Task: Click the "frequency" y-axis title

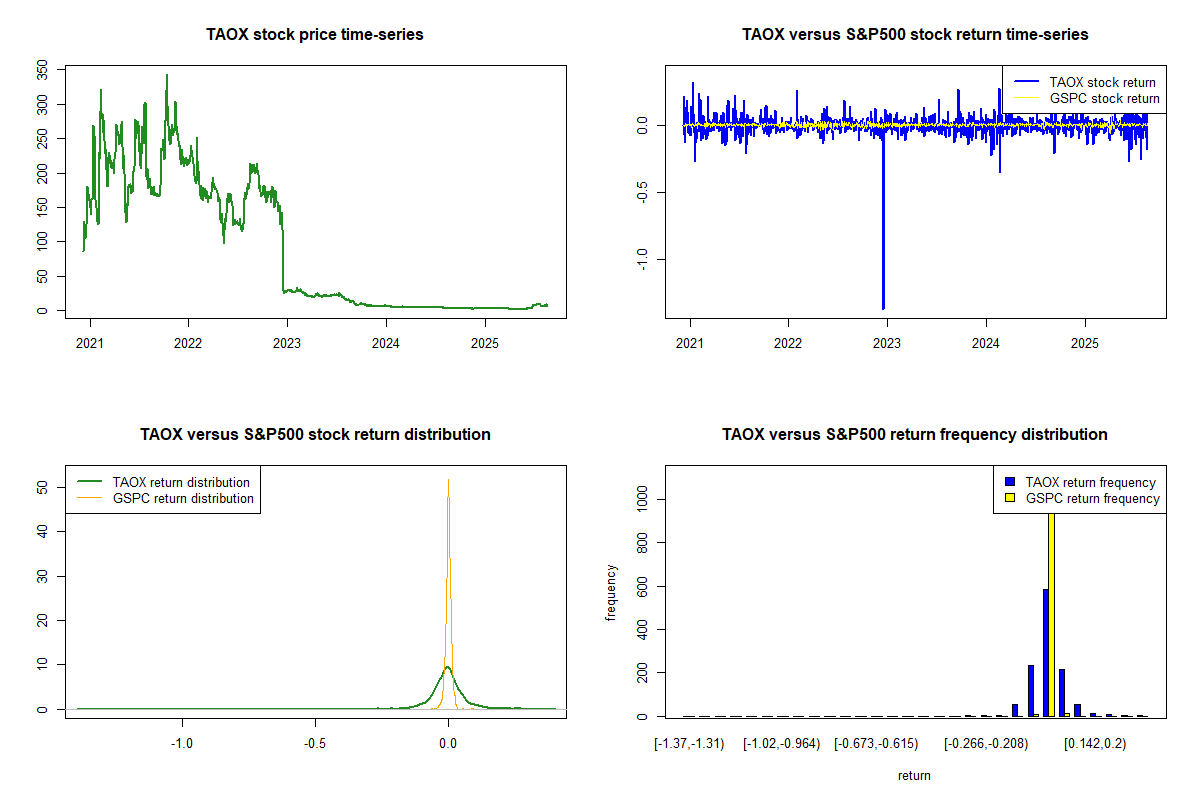Action: pos(611,592)
